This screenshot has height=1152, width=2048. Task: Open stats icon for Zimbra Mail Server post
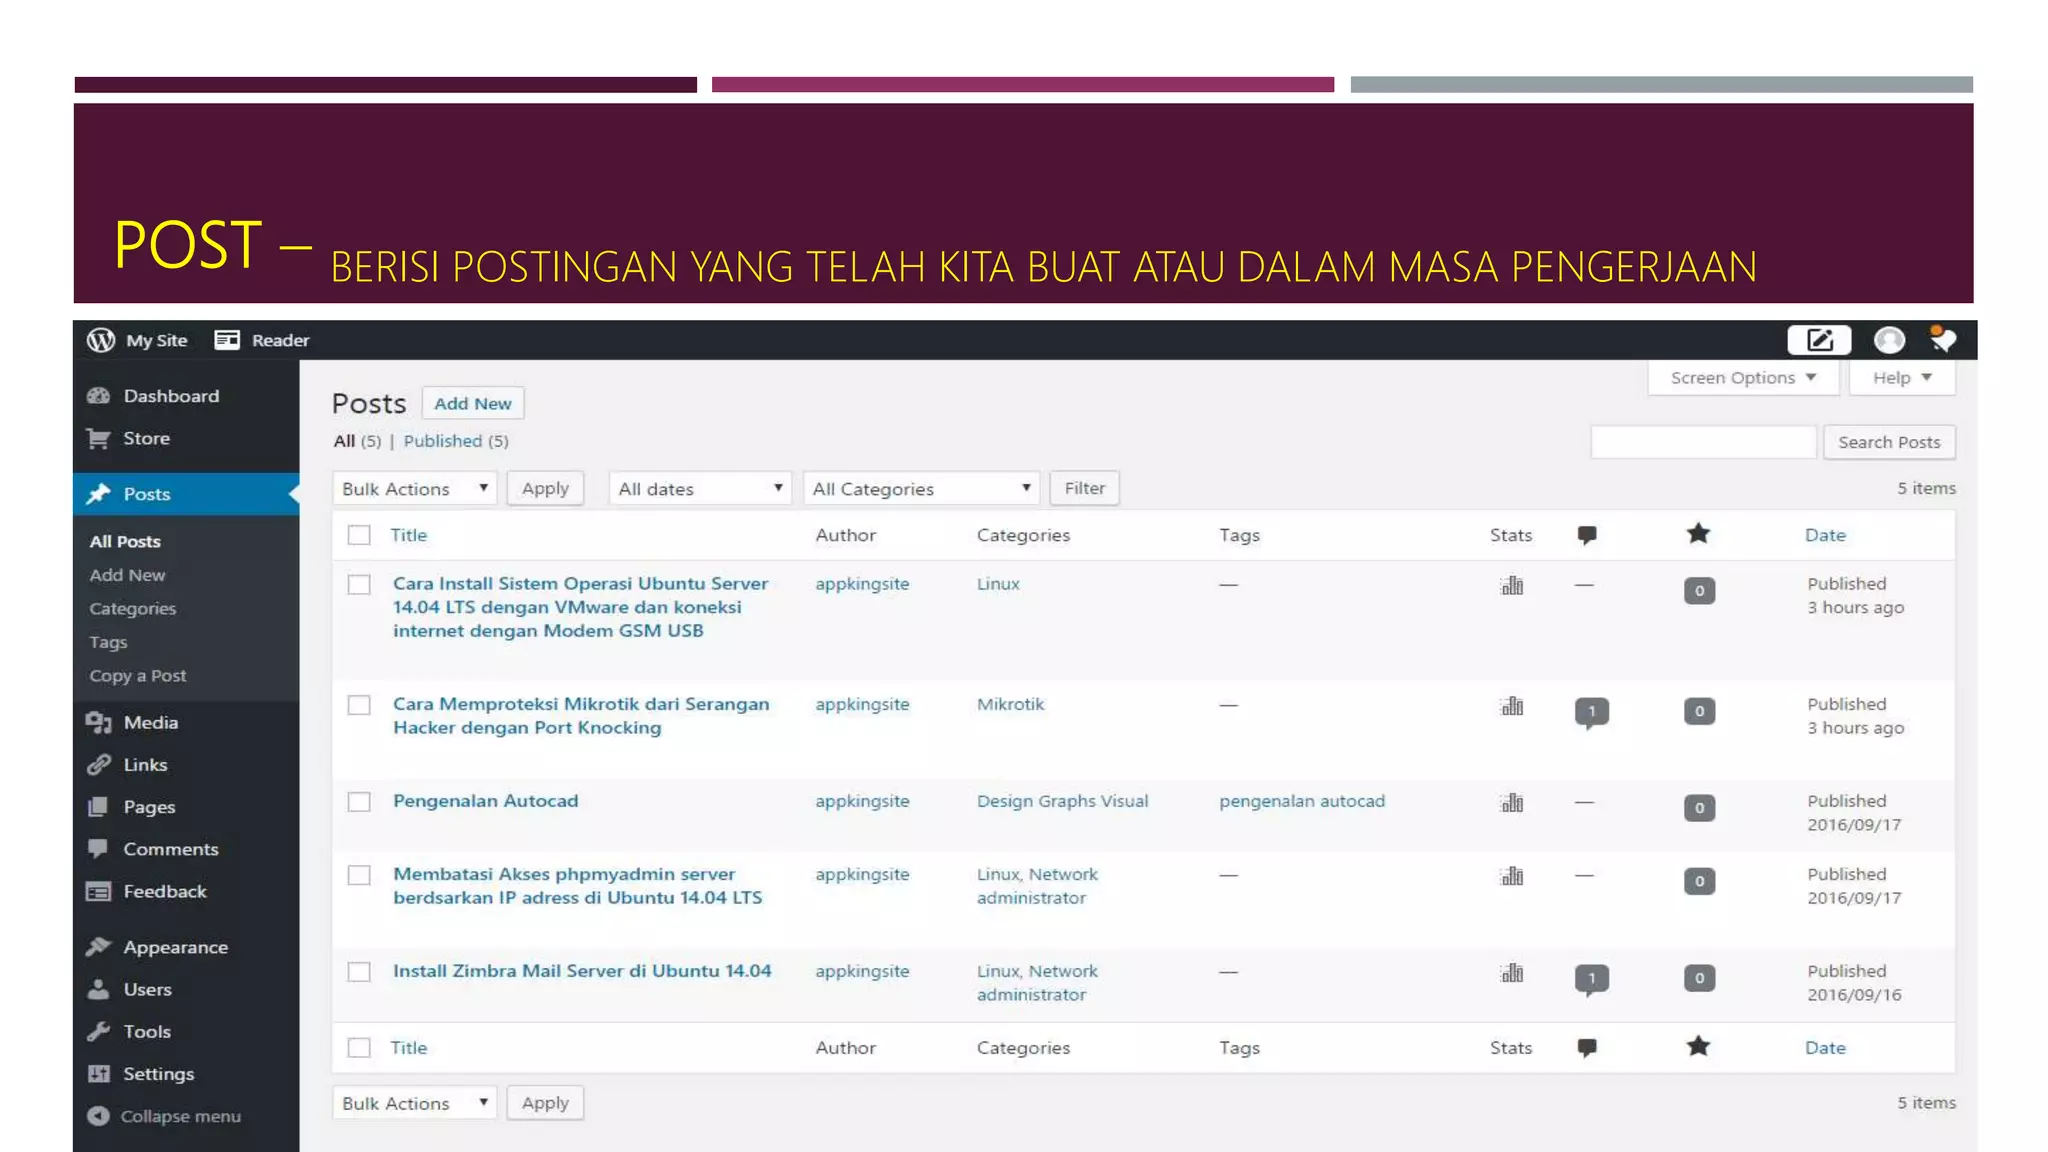coord(1512,972)
